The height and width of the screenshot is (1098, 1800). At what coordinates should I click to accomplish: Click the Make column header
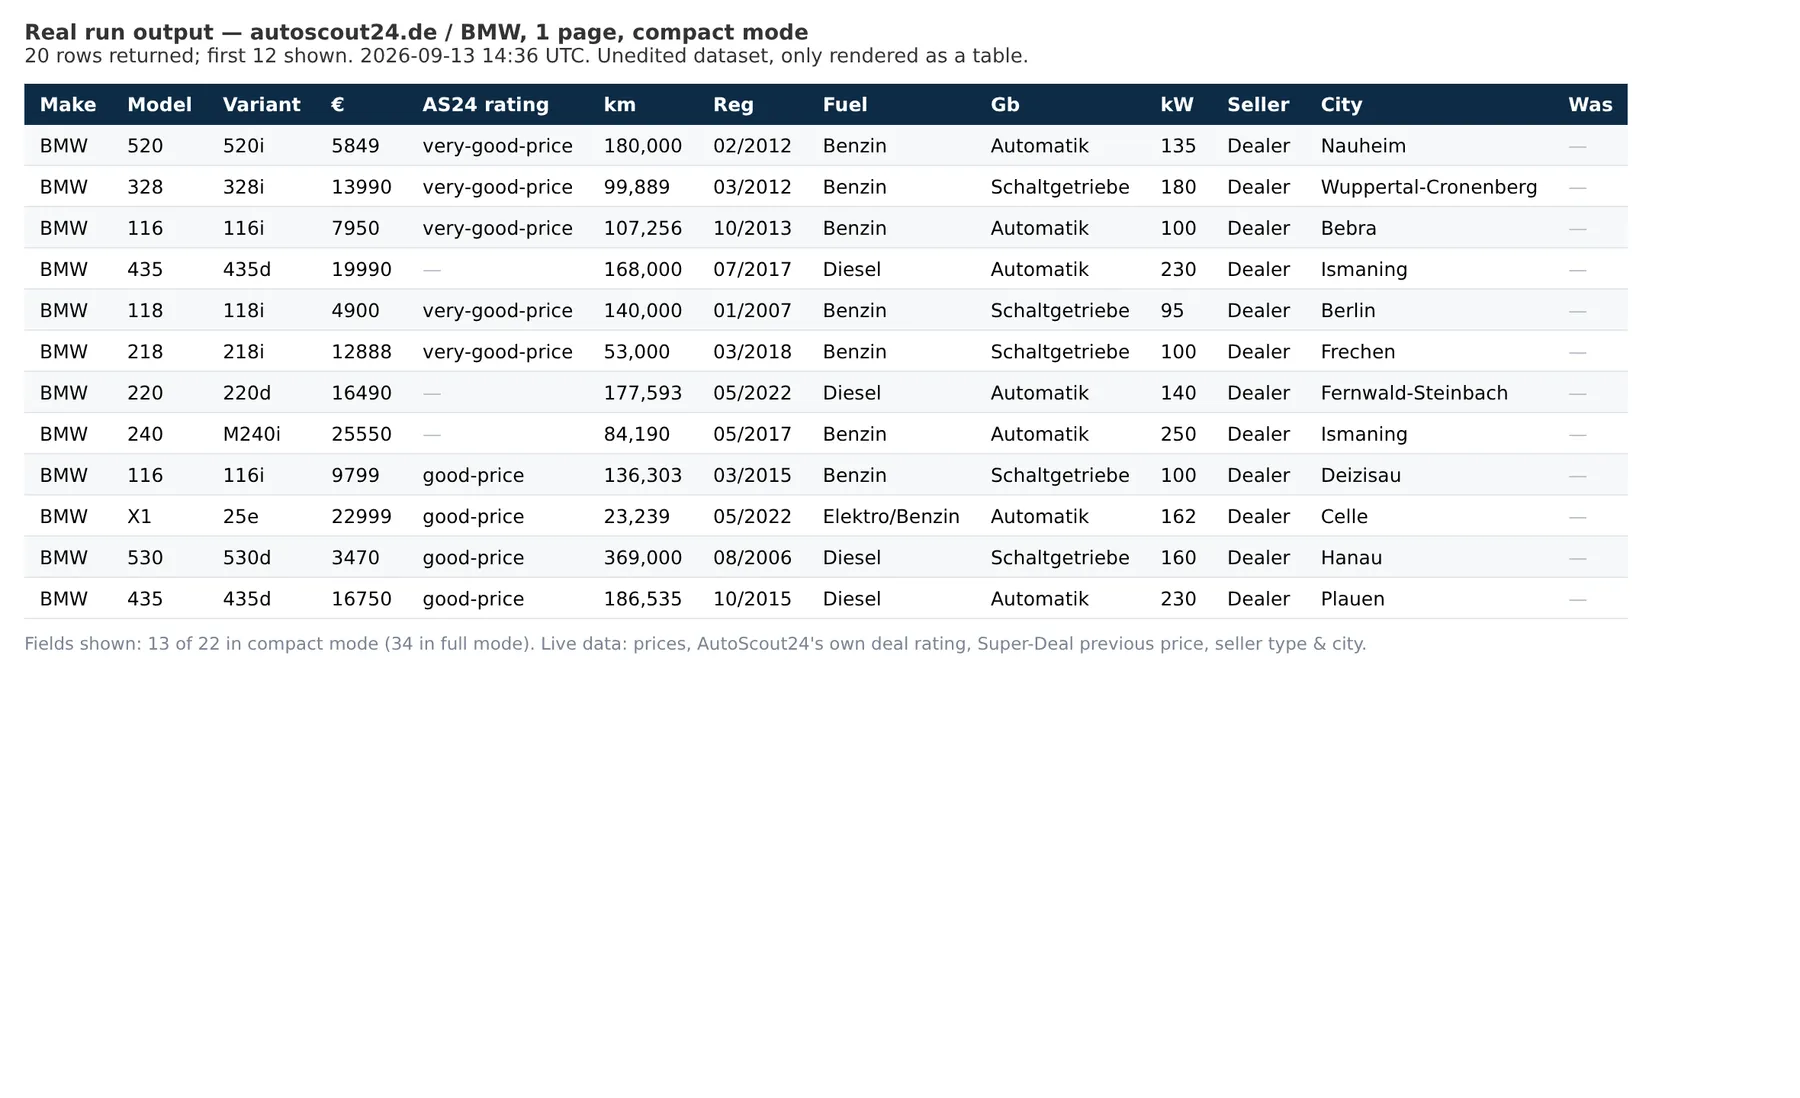(68, 105)
